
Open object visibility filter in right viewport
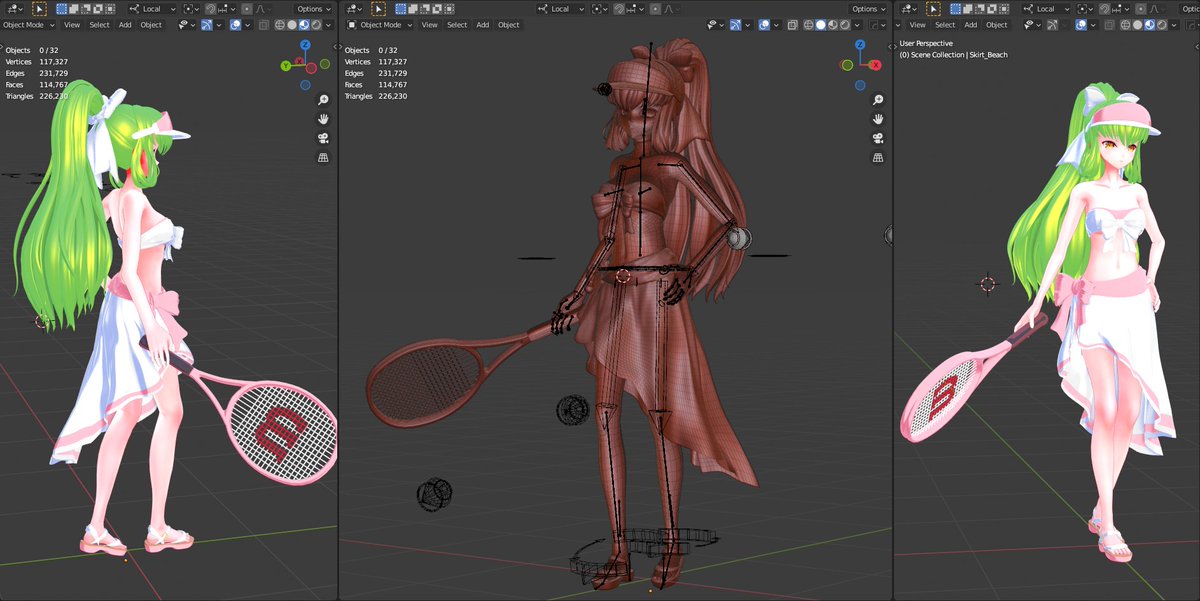point(1030,25)
